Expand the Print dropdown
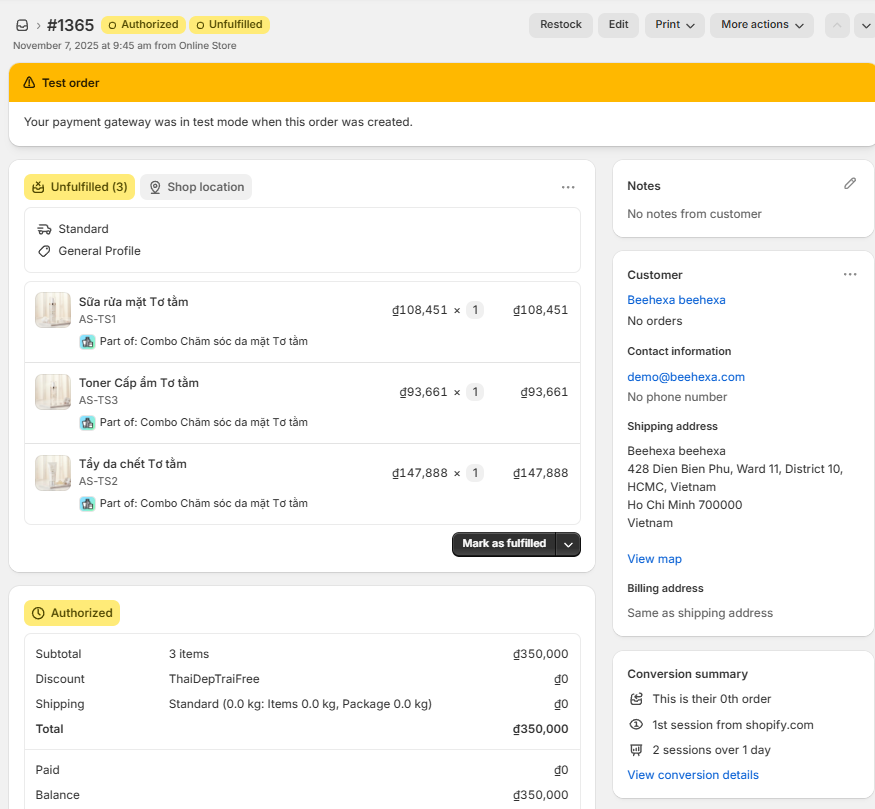This screenshot has height=809, width=875. (x=674, y=25)
